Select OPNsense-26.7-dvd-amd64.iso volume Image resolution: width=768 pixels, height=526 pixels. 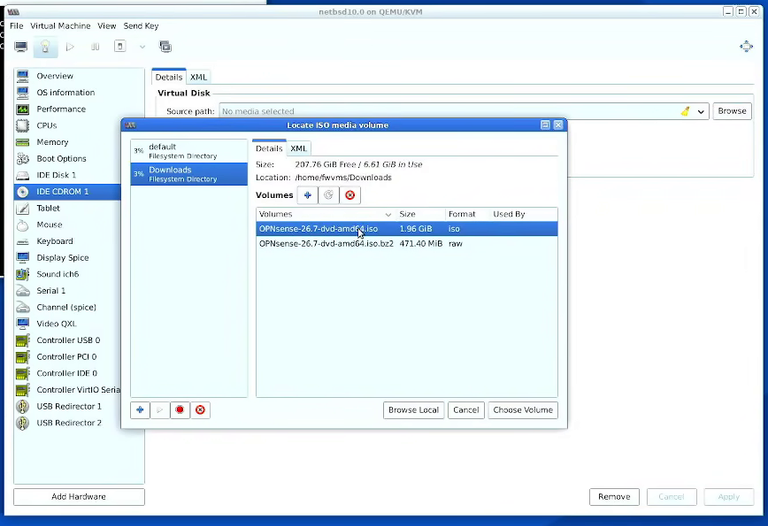pos(407,229)
